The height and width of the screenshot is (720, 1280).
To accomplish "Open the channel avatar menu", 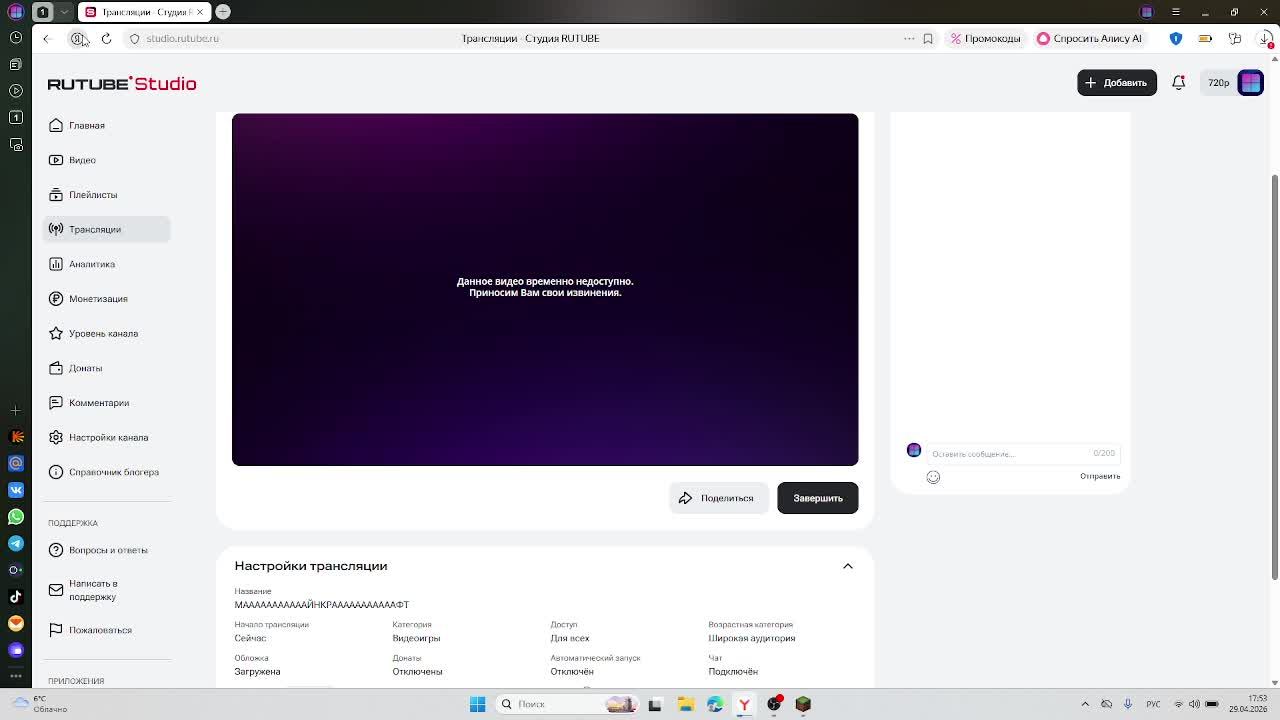I will (x=1251, y=83).
